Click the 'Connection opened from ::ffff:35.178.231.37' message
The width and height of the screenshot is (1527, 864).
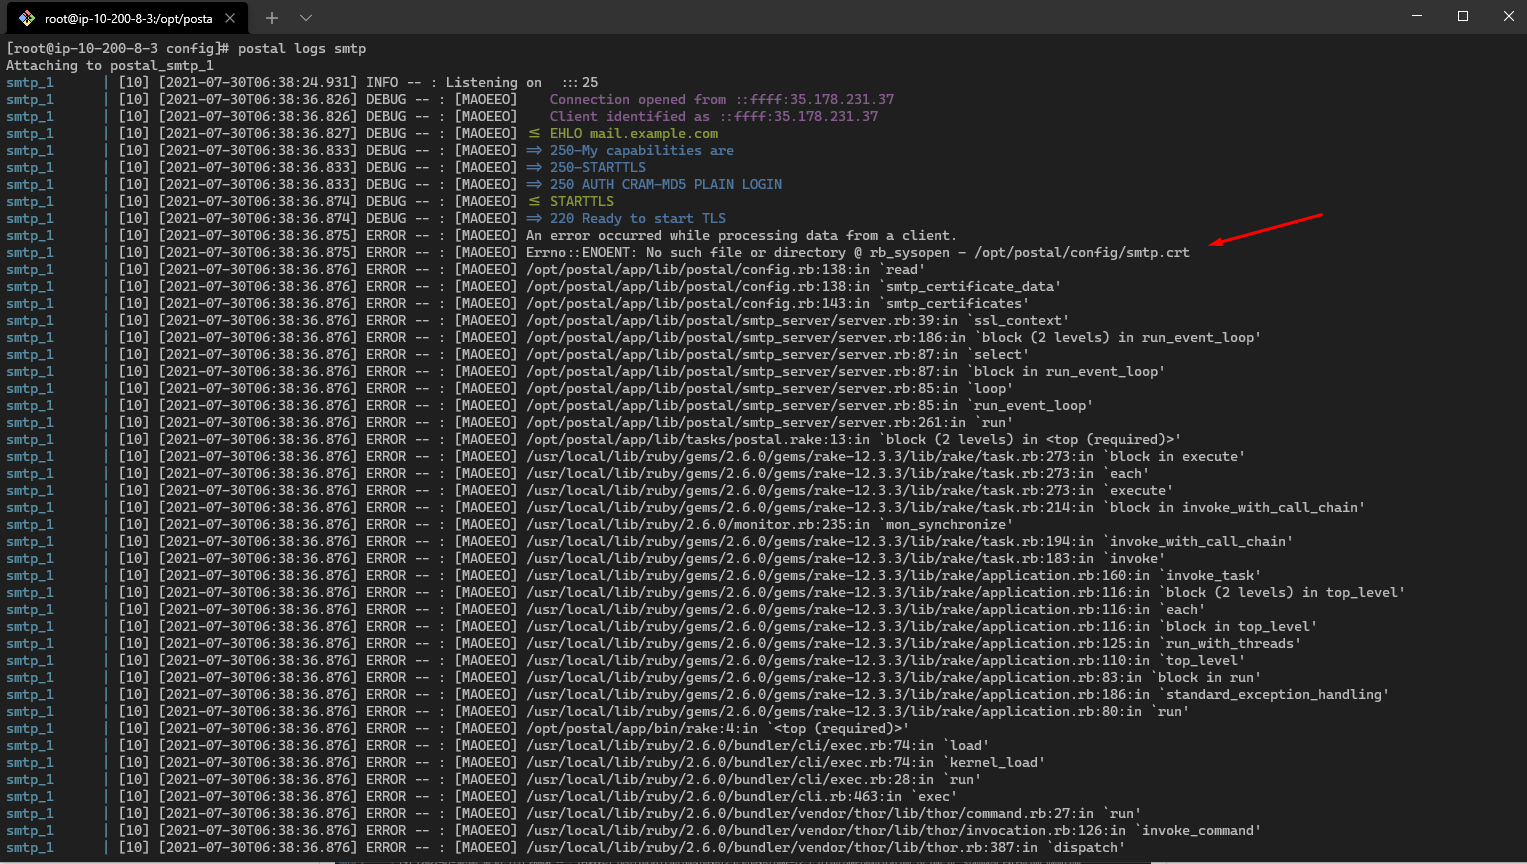coord(722,99)
